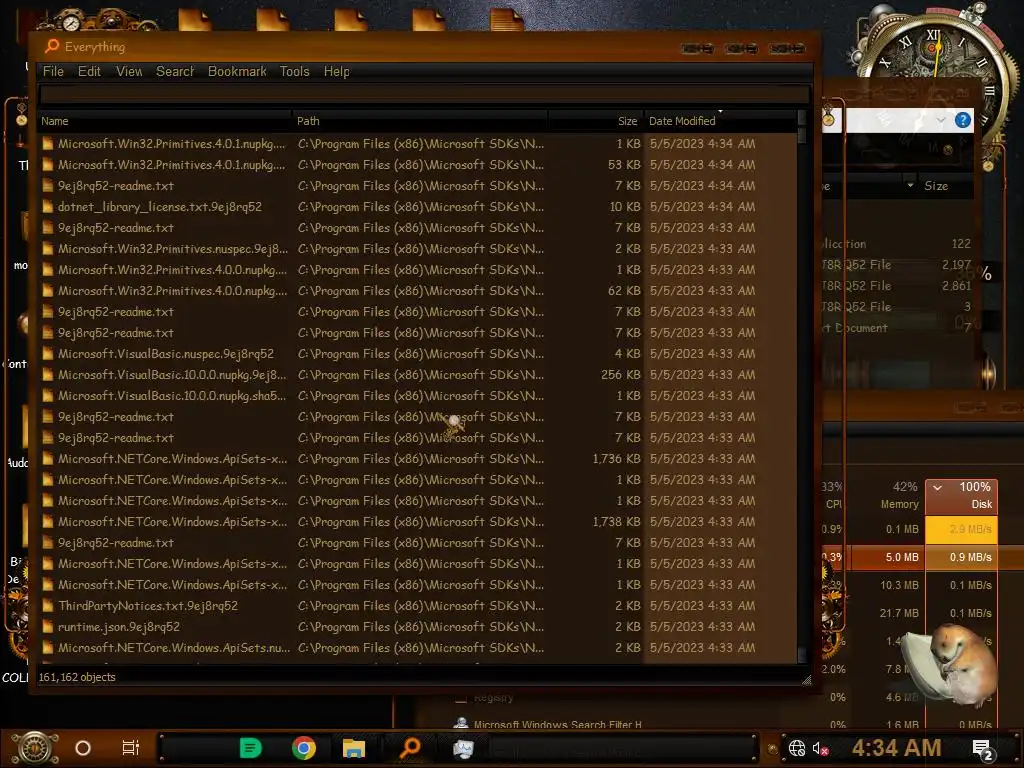The width and height of the screenshot is (1024, 768).
Task: Click the 2.9 MB/s disk usage cell
Action: [961, 530]
